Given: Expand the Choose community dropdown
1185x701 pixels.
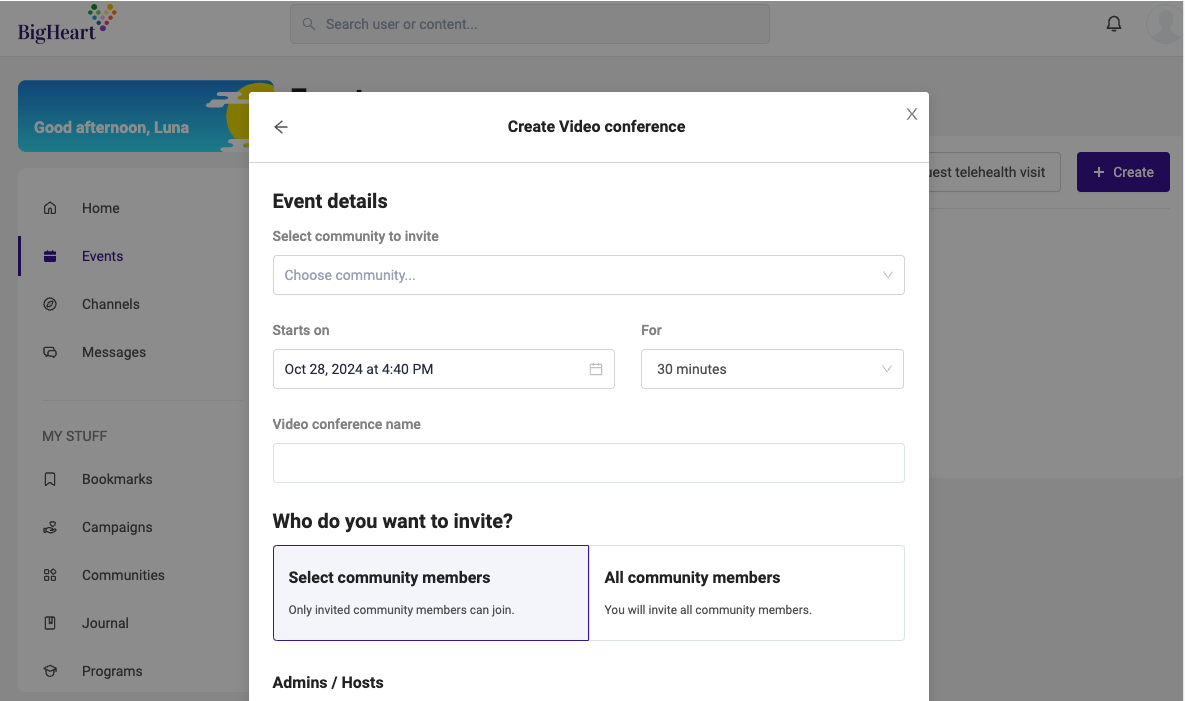Looking at the screenshot, I should (x=589, y=275).
